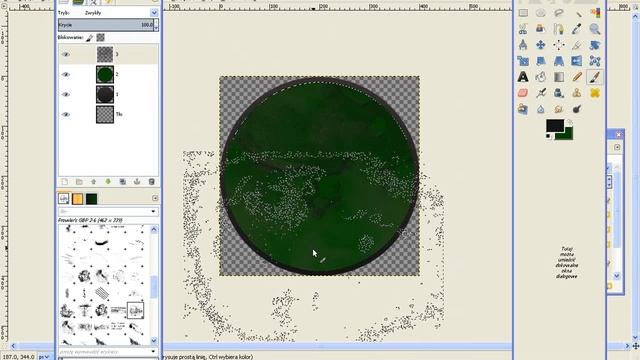Select the Dodge/Burn tool
This screenshot has width=640, height=360.
[577, 109]
